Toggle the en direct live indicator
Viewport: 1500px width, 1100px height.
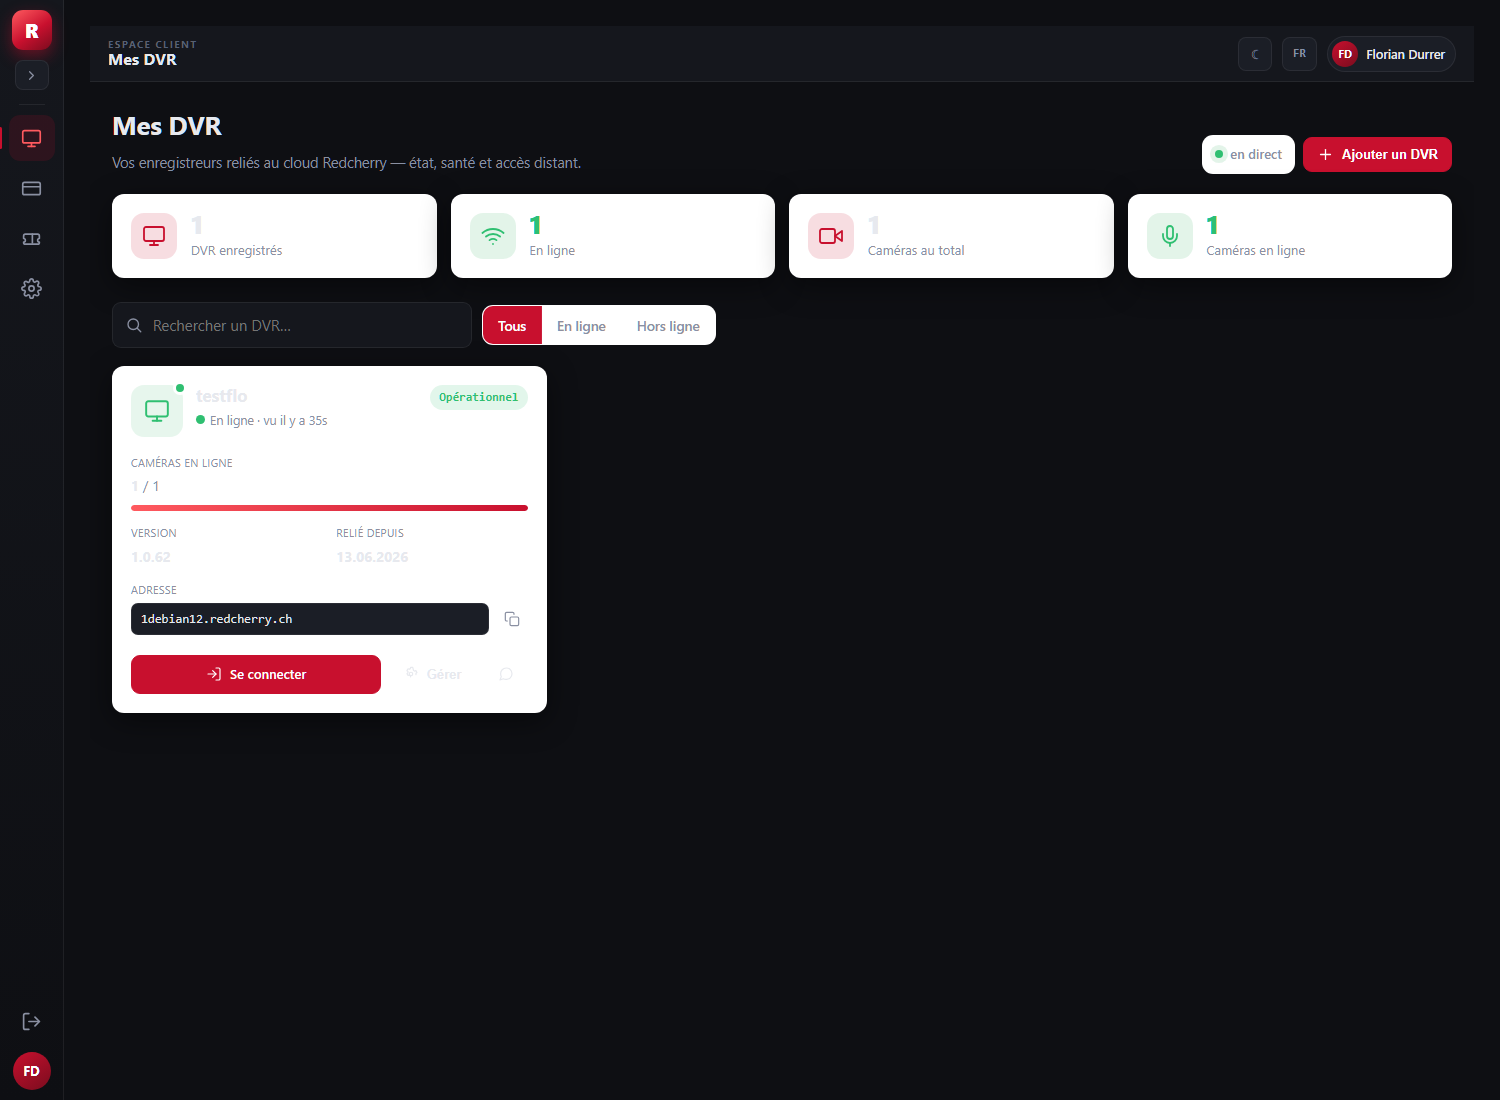[x=1248, y=154]
